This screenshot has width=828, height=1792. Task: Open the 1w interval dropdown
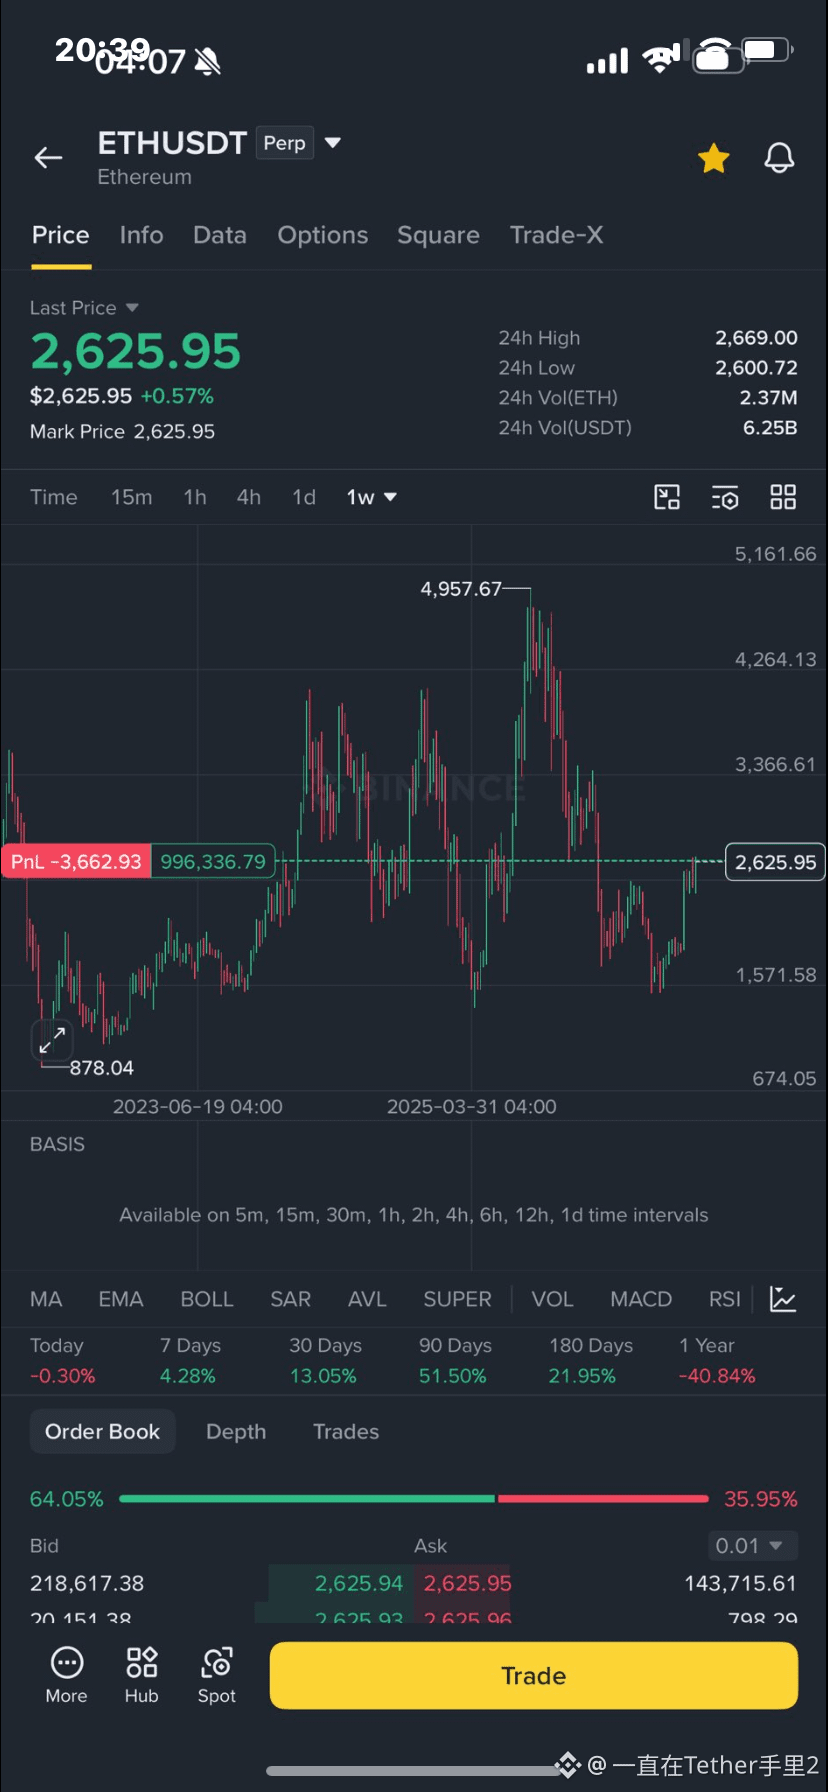tap(371, 497)
